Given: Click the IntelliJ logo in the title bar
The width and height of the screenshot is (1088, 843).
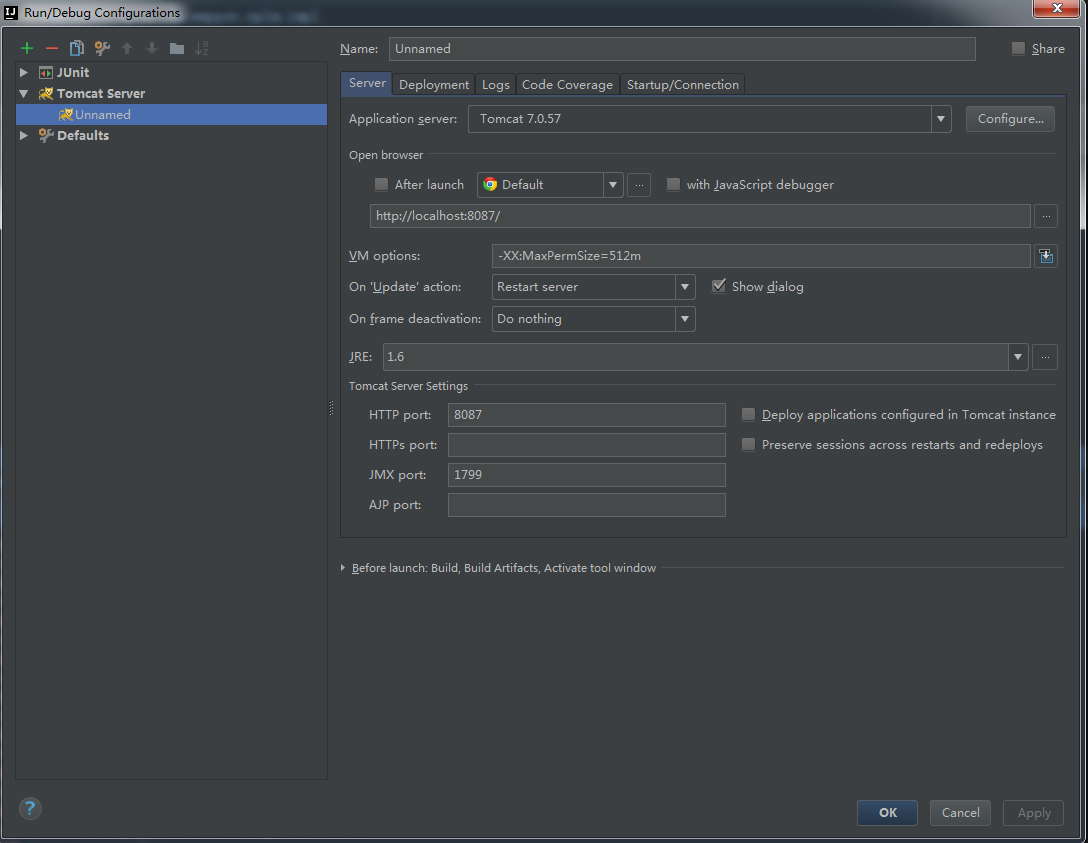Looking at the screenshot, I should [10, 12].
